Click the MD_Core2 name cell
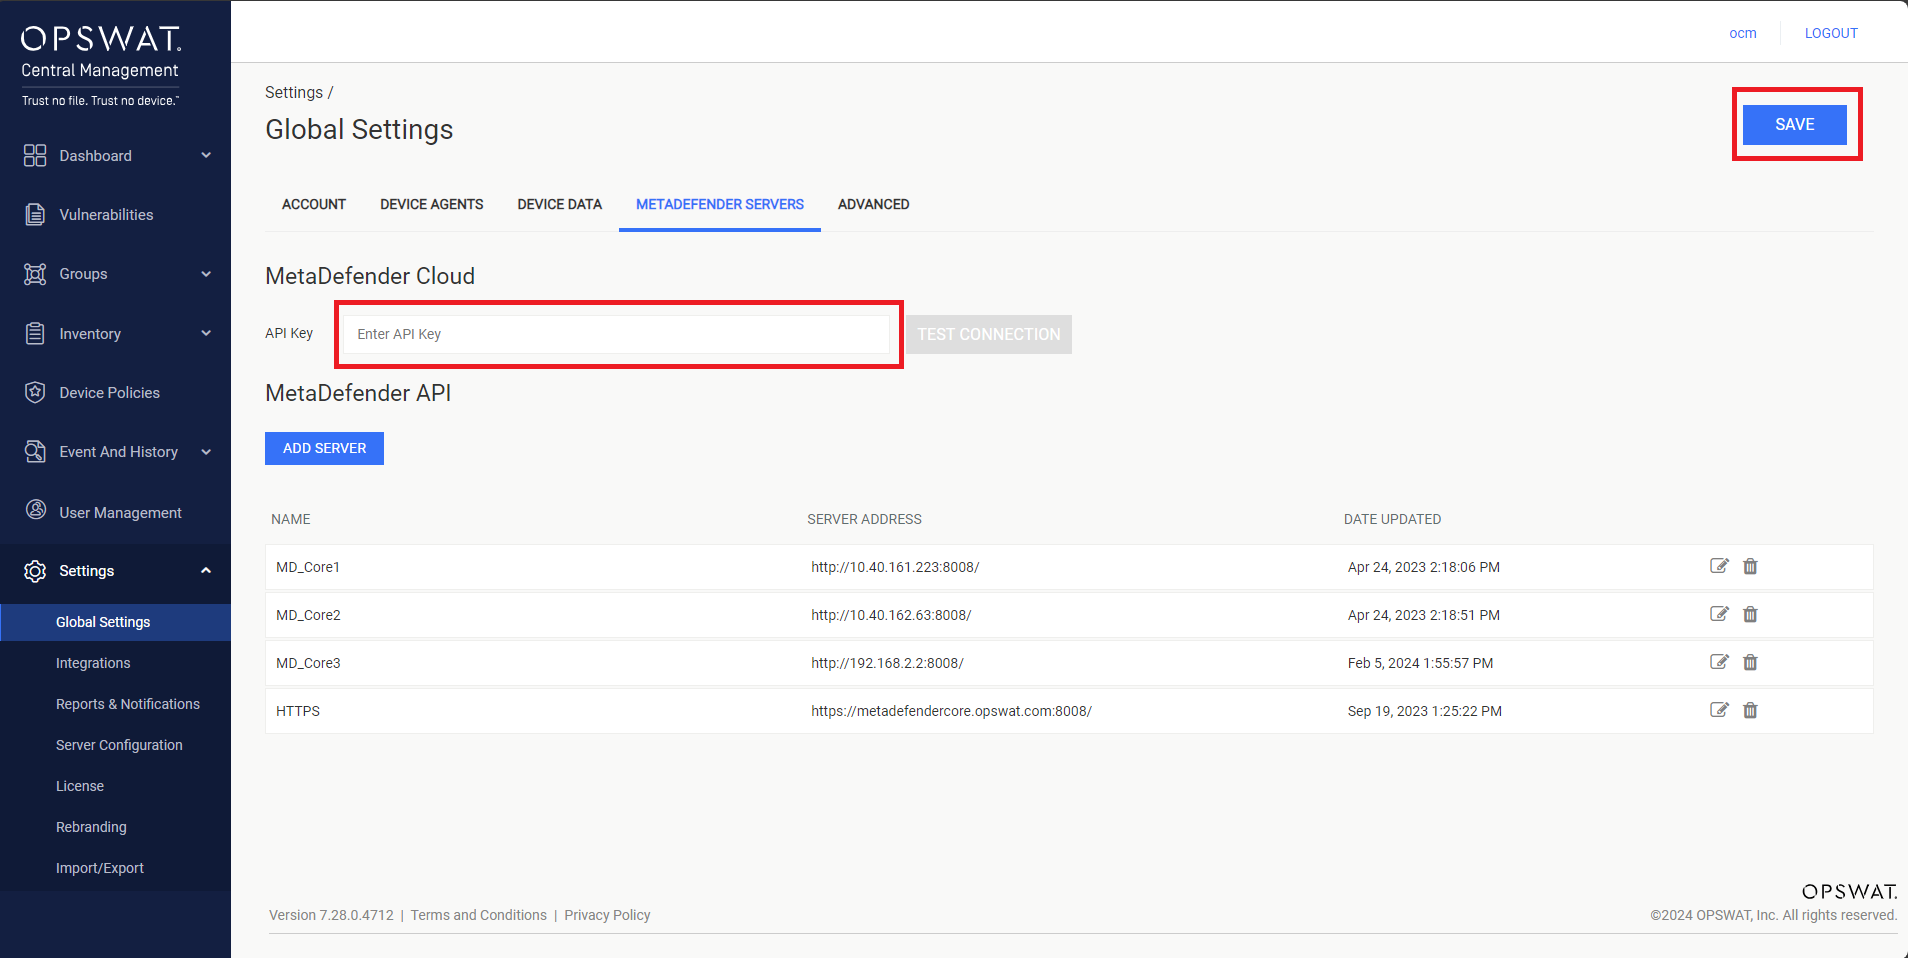 point(308,615)
